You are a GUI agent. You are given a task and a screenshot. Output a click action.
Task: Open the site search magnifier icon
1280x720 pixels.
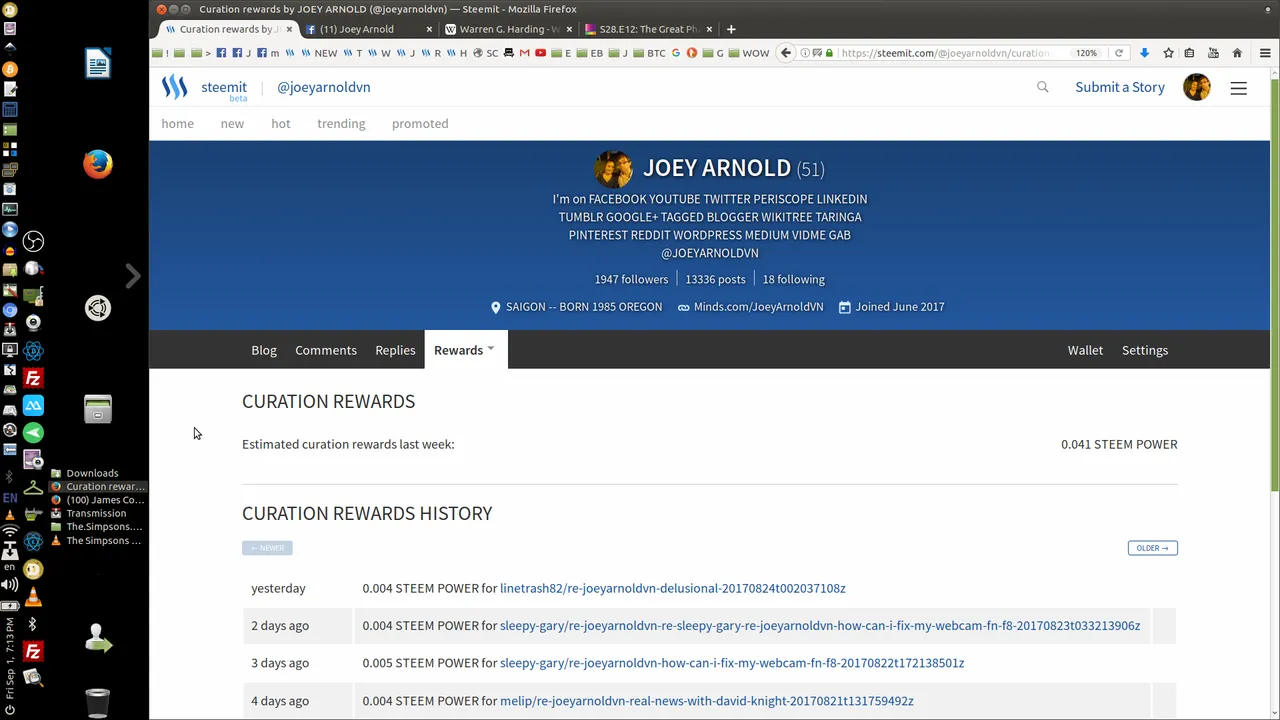[x=1042, y=87]
